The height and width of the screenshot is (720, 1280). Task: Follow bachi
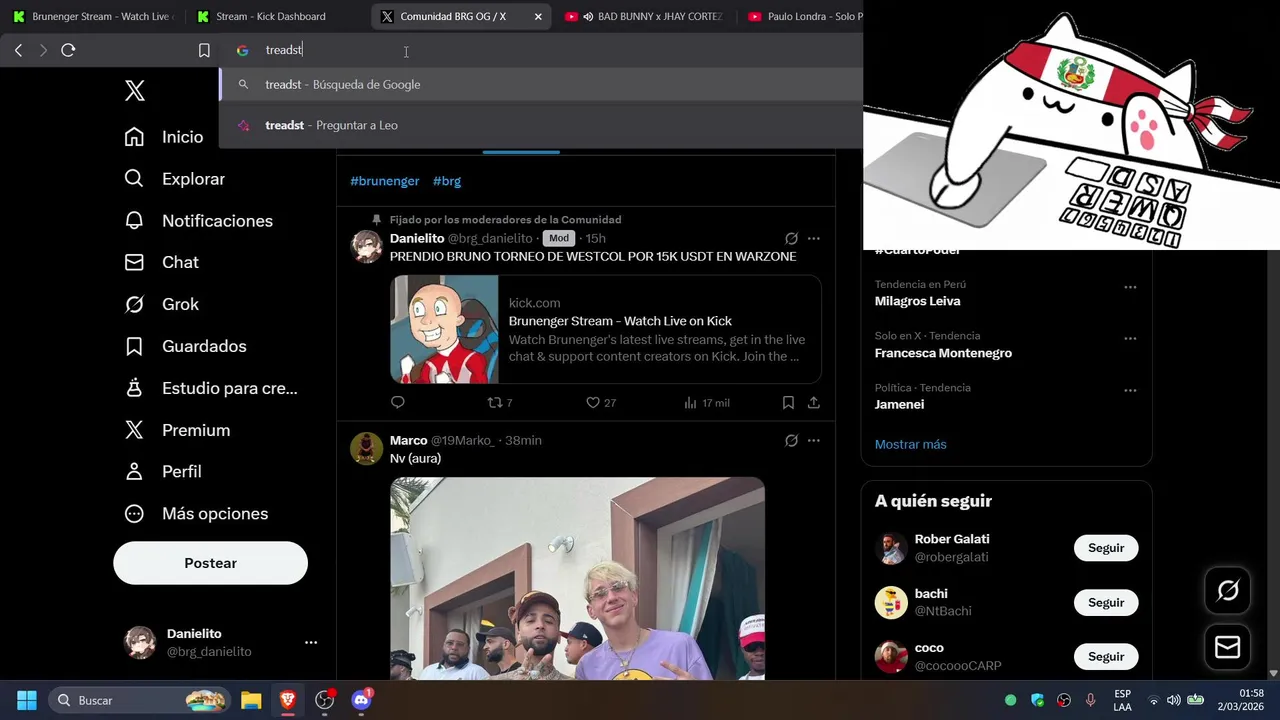(x=1106, y=602)
